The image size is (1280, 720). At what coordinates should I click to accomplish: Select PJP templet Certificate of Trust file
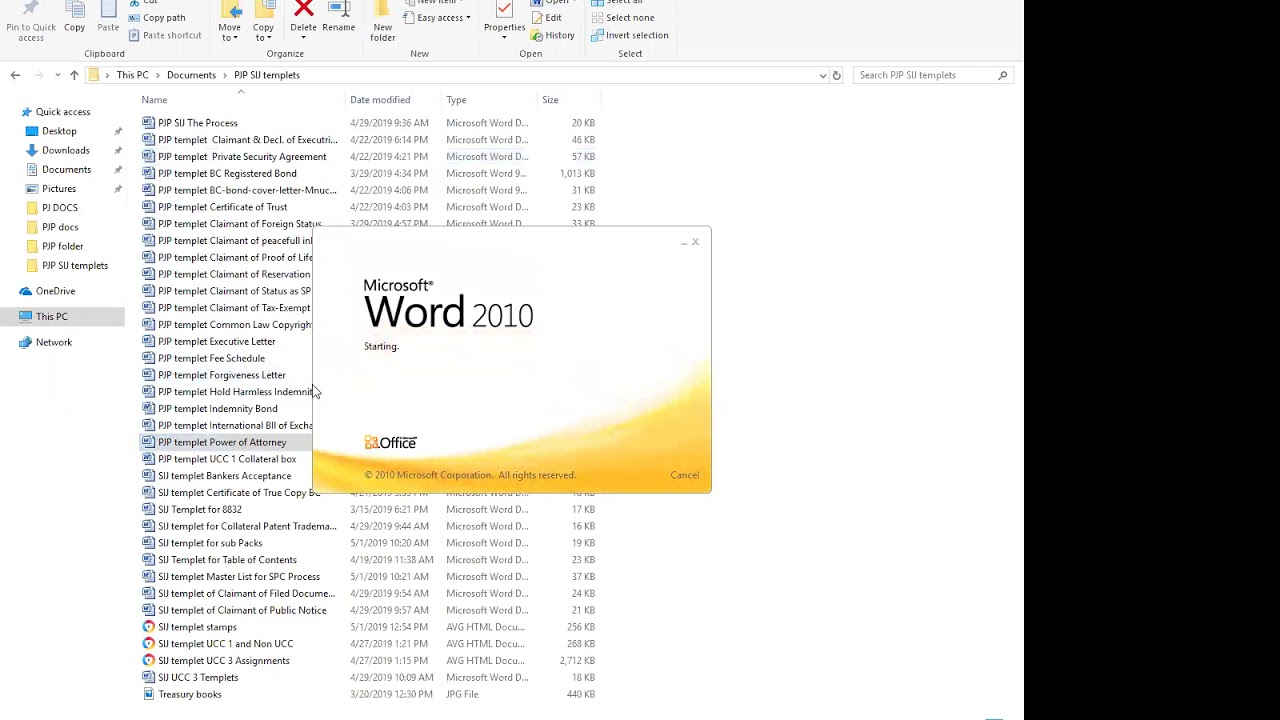tap(222, 207)
